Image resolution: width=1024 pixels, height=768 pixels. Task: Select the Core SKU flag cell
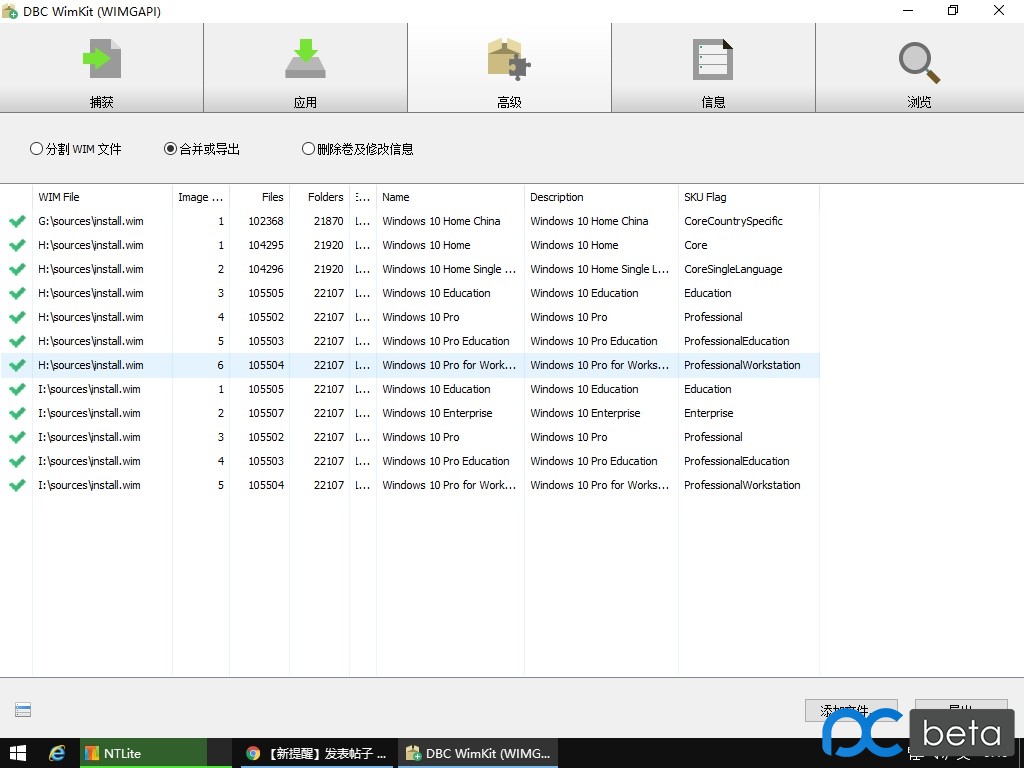click(696, 246)
